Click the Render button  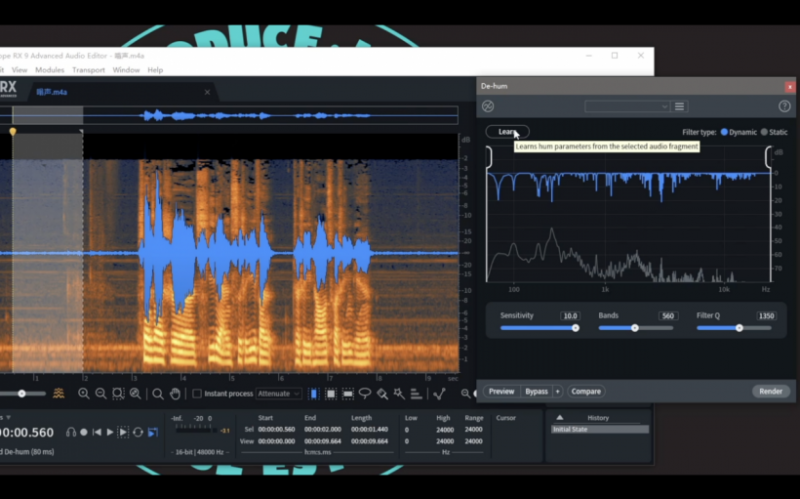pos(770,391)
